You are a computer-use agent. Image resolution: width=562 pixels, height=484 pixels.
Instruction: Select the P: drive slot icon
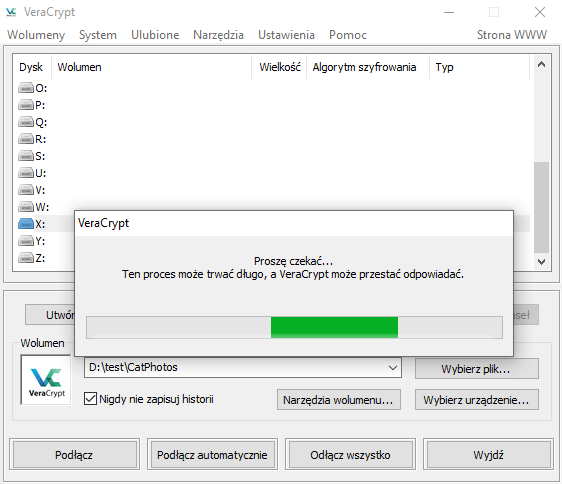pyautogui.click(x=26, y=105)
